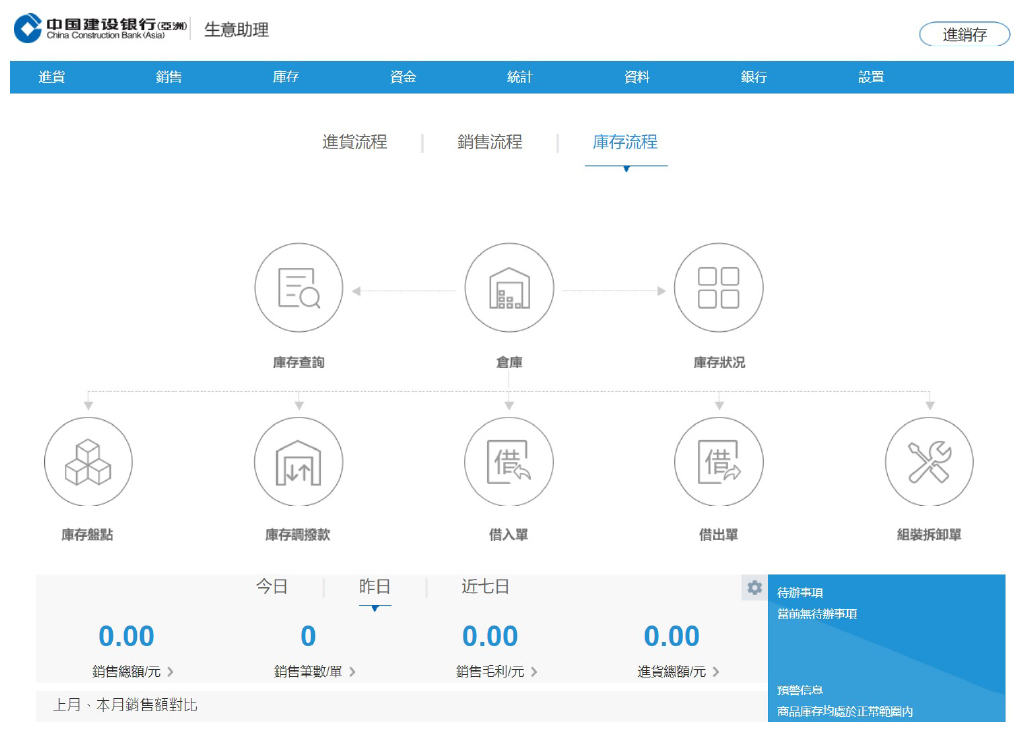
Task: Open the 資金 menu
Action: tap(403, 77)
